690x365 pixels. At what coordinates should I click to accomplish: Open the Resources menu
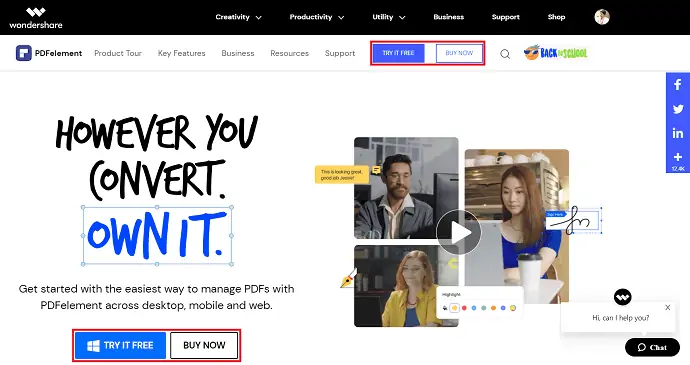[x=290, y=53]
